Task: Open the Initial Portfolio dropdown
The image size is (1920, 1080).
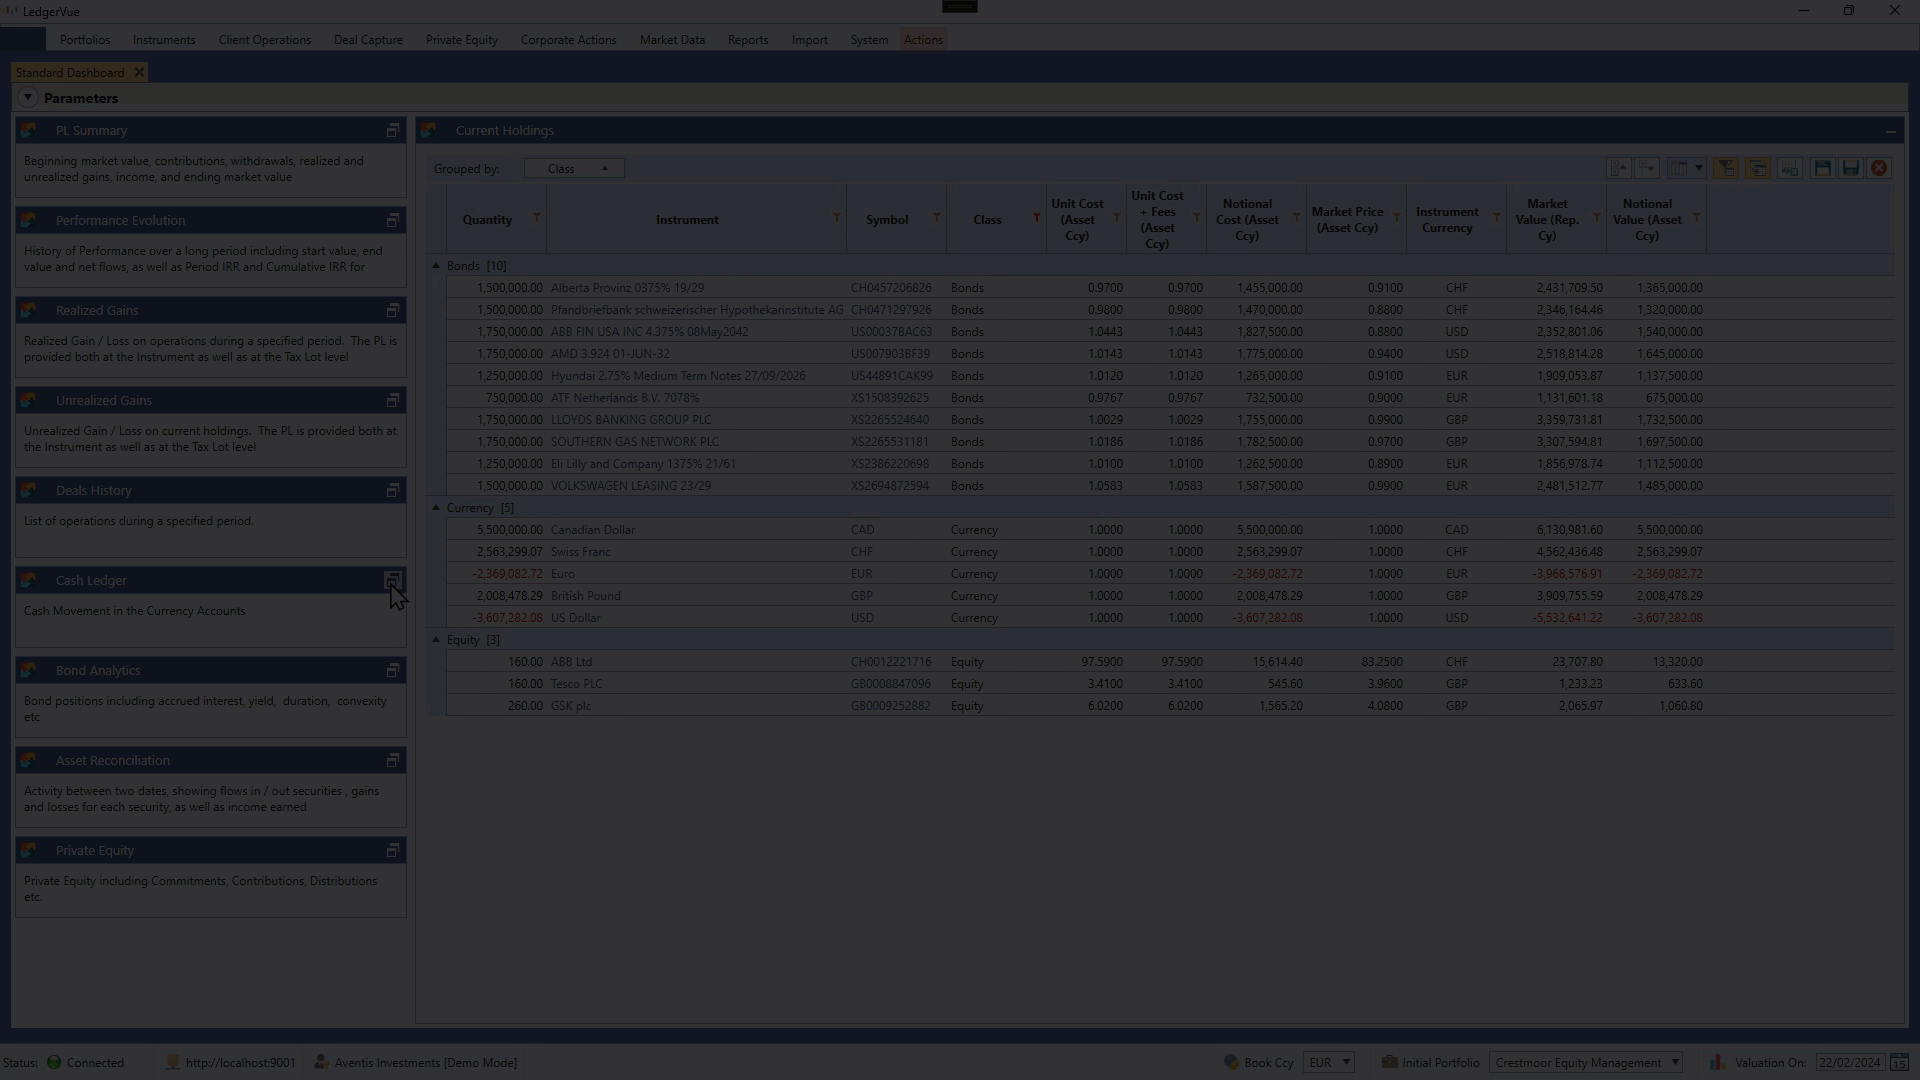Action: coord(1675,1063)
